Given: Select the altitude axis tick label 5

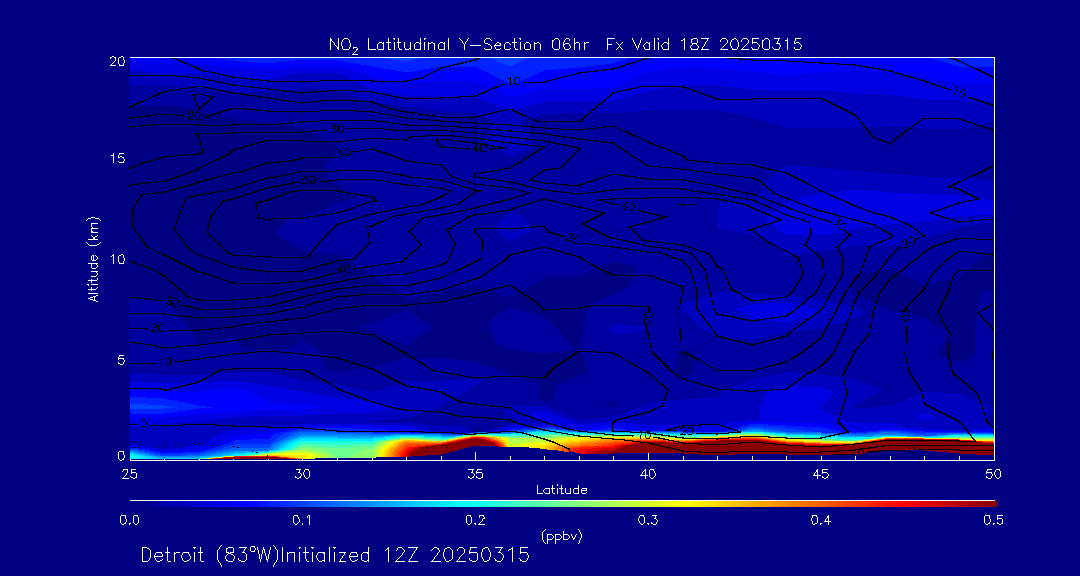Looking at the screenshot, I should point(121,360).
